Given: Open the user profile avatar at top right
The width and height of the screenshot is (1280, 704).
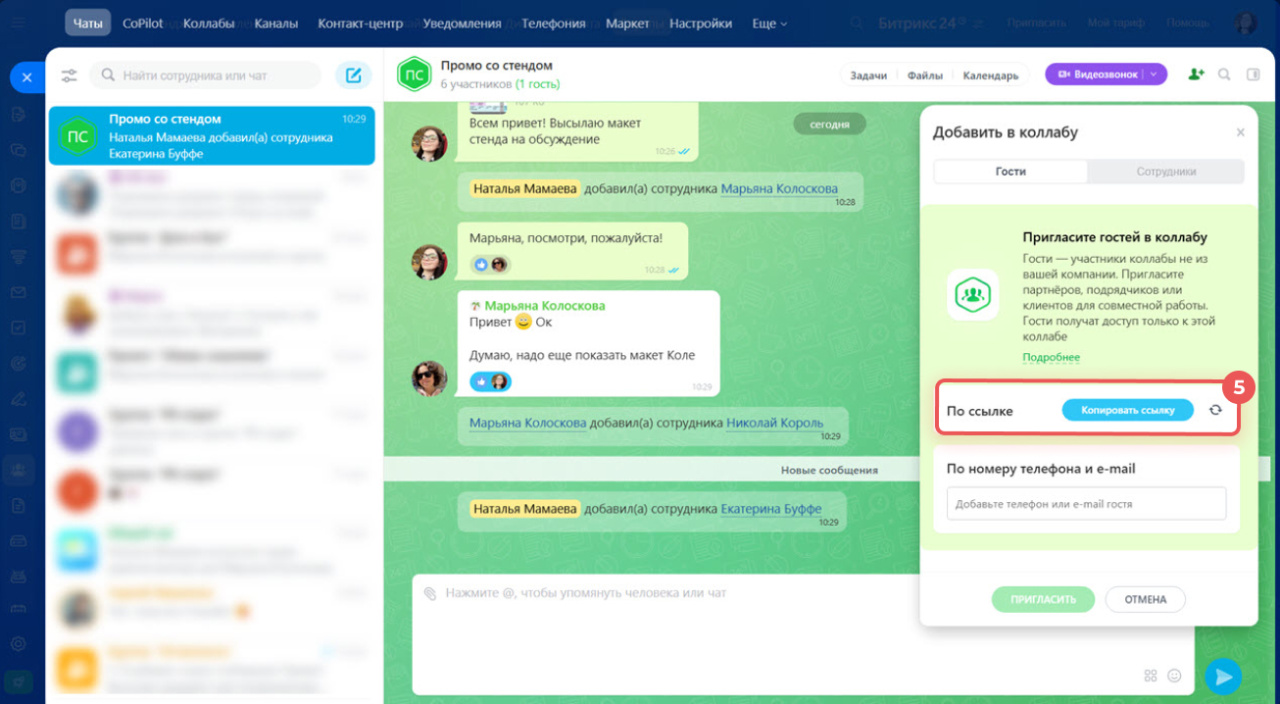Looking at the screenshot, I should (x=1245, y=23).
